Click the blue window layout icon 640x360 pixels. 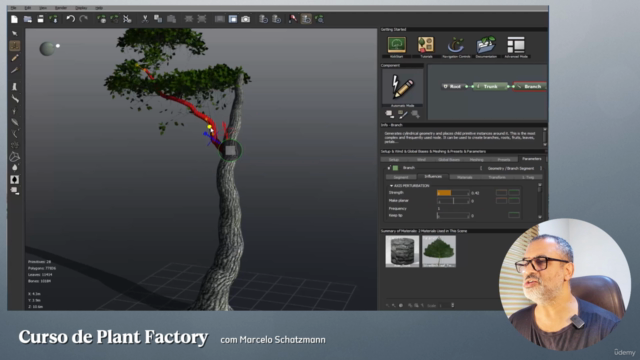tap(233, 19)
